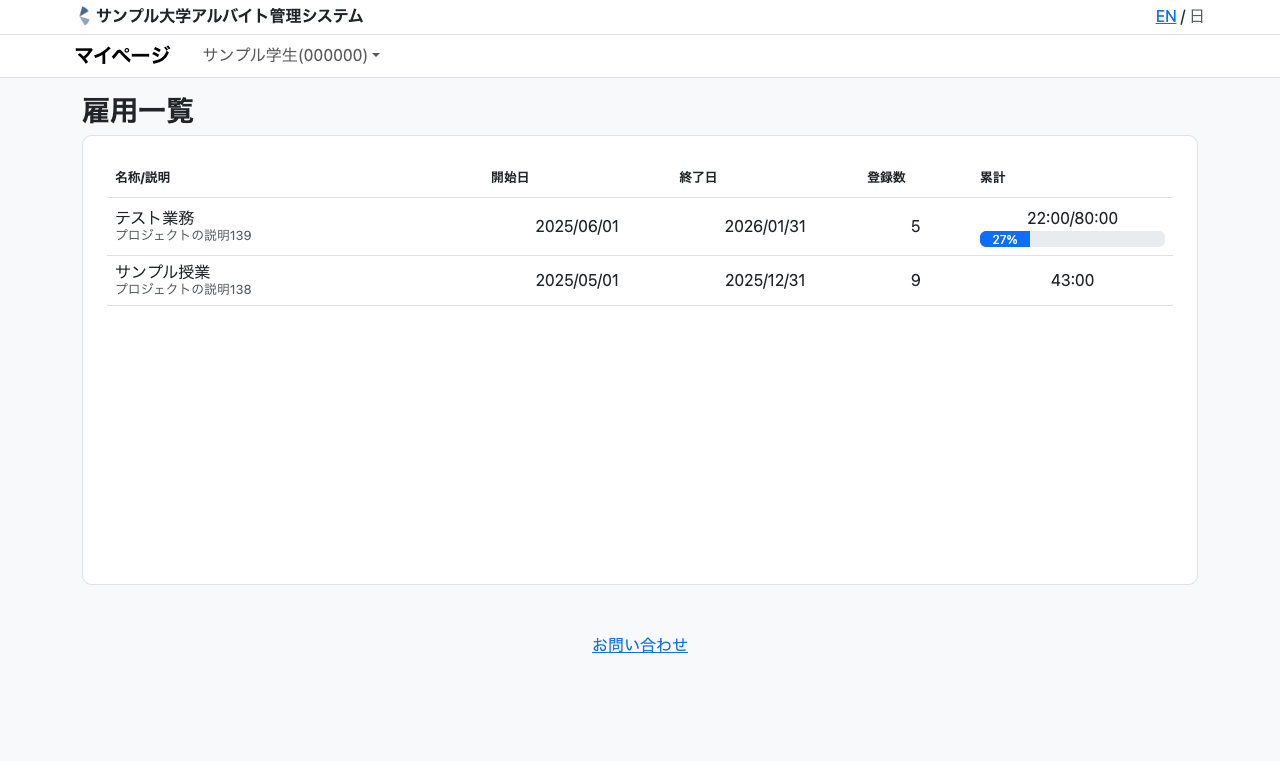Screen dimensions: 1280x761
Task: Click the 登録数 column header
Action: pos(885,177)
